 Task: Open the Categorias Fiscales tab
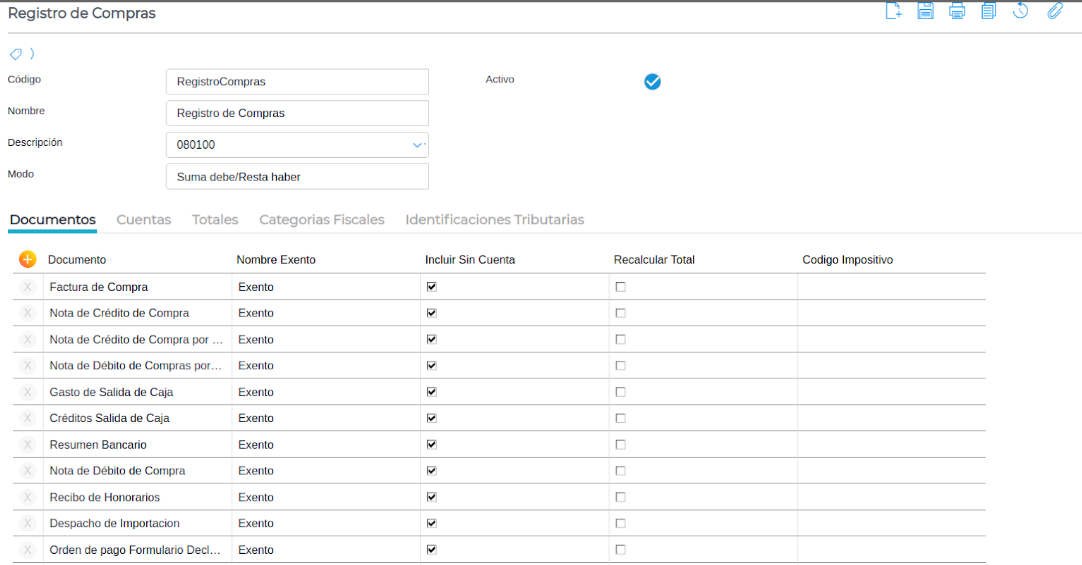[321, 220]
